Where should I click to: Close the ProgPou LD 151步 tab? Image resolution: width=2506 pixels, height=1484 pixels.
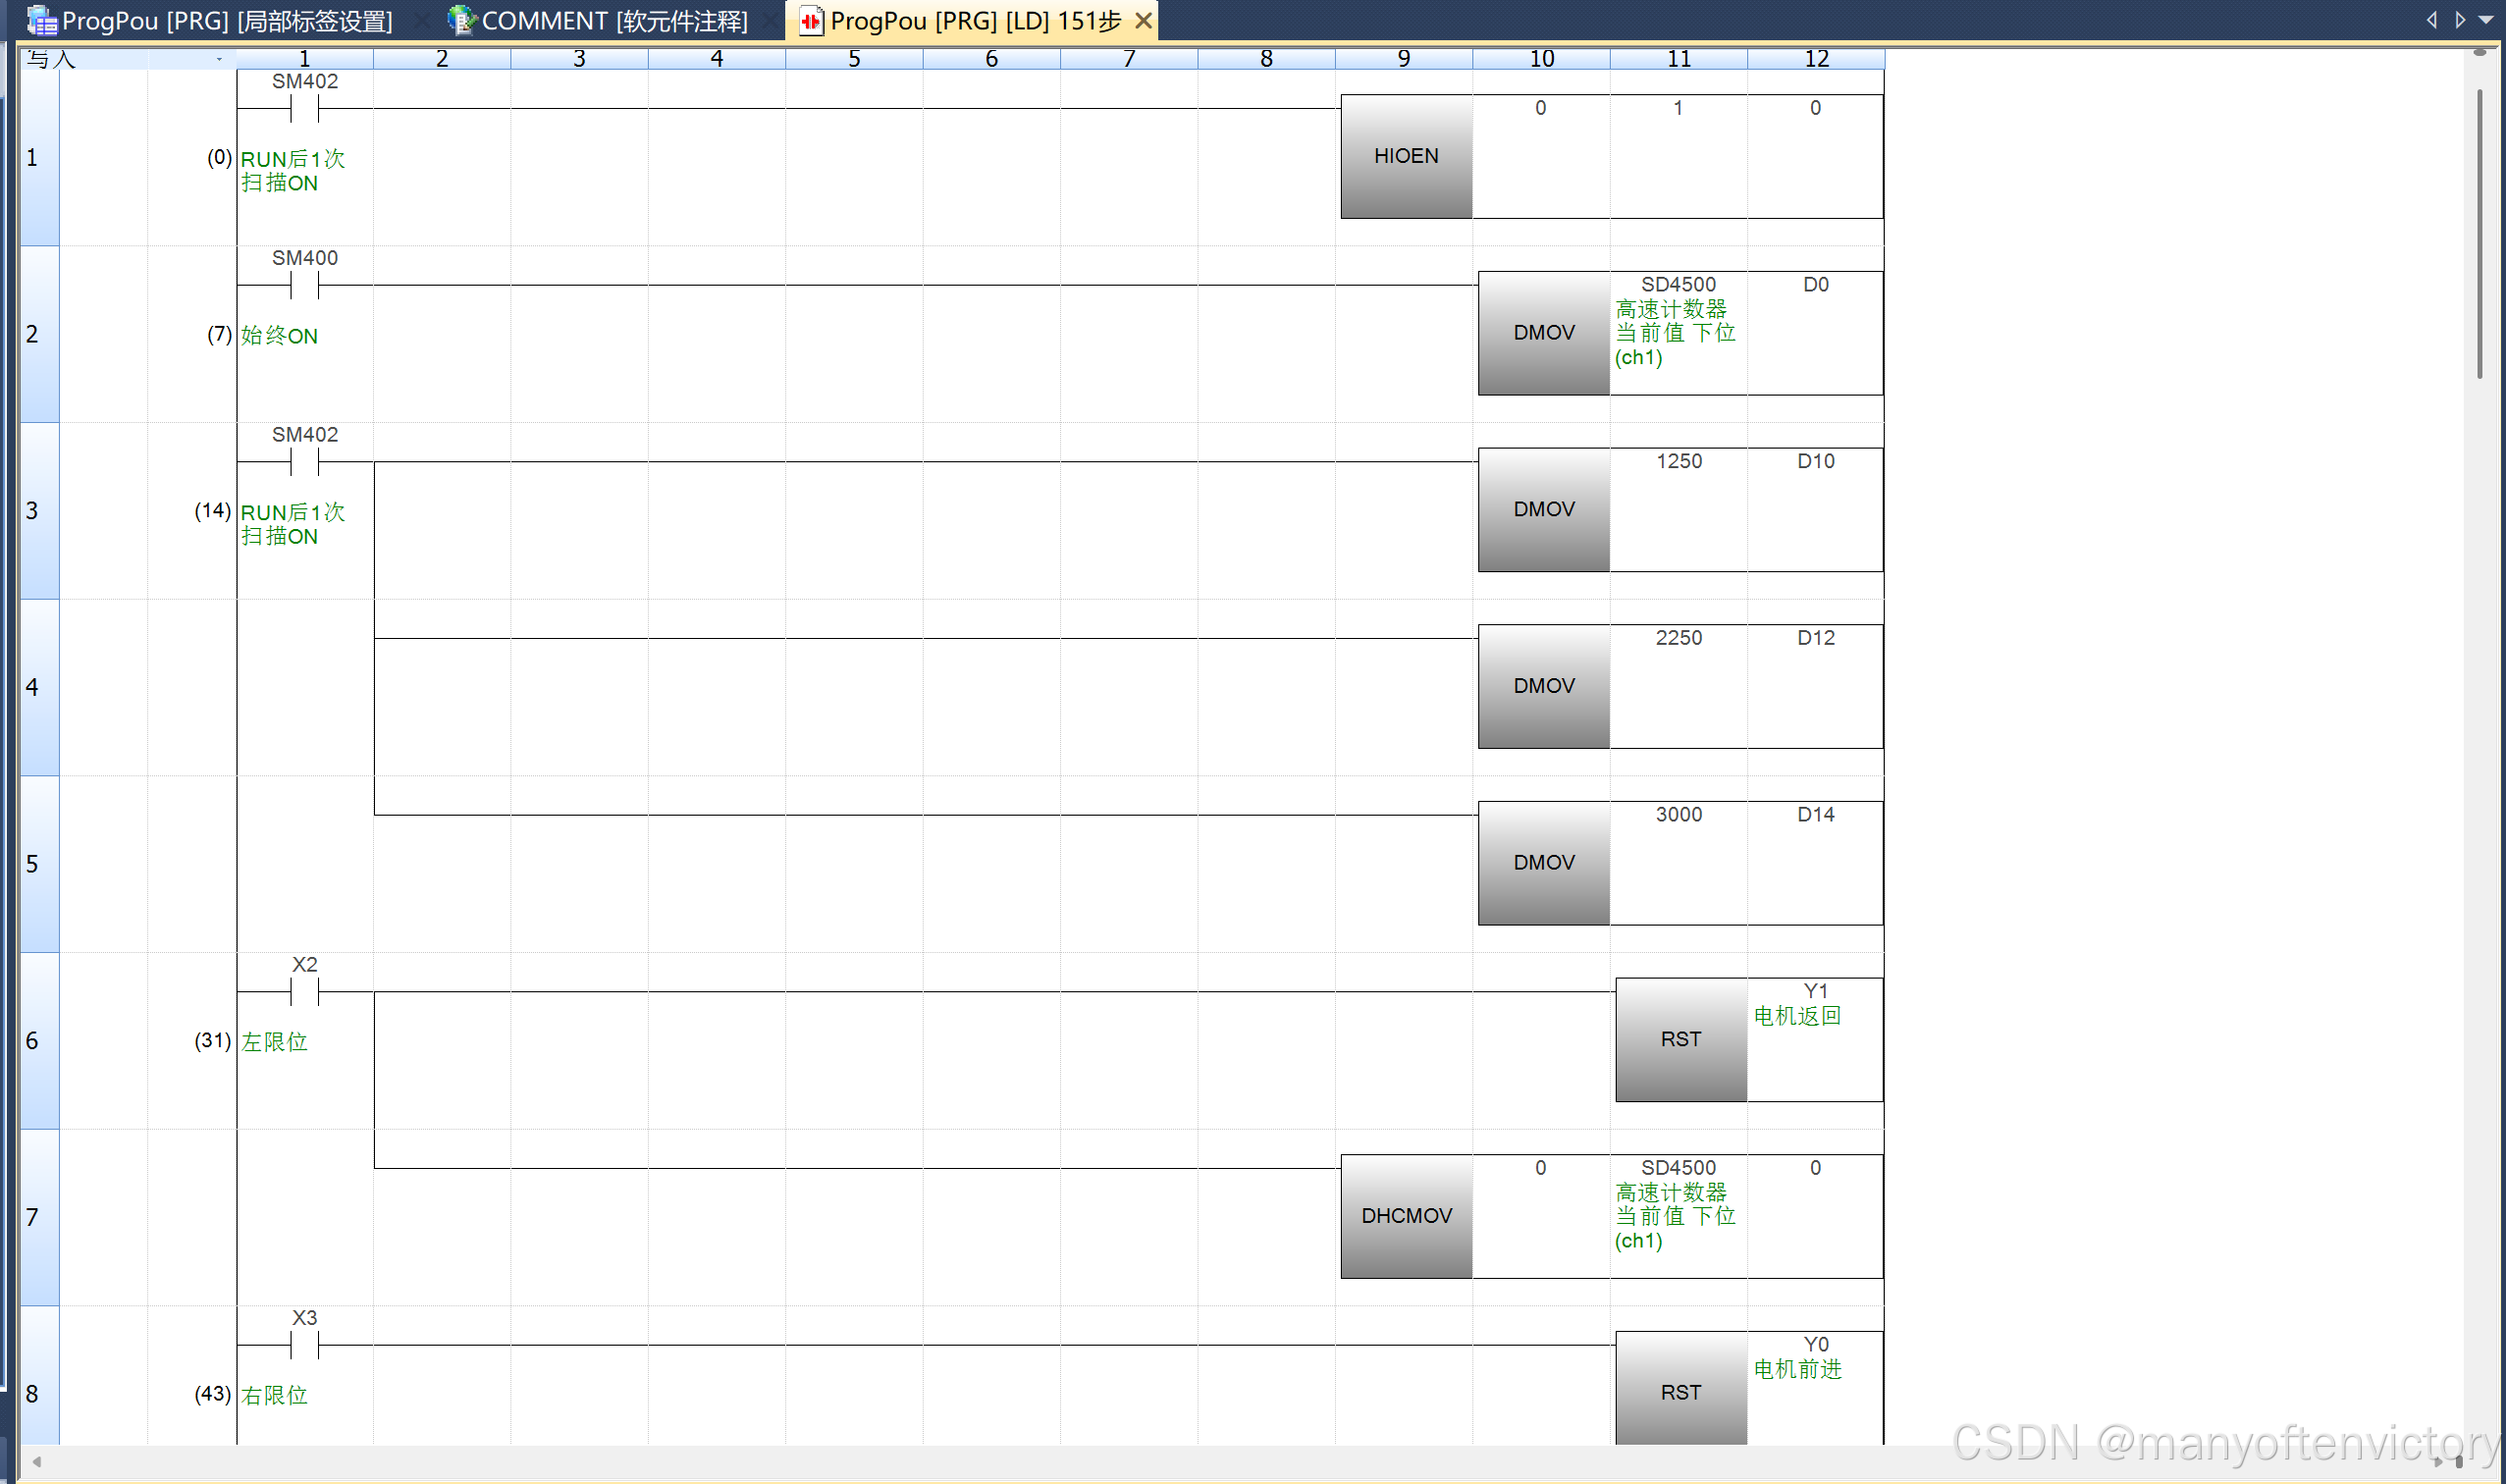[1143, 20]
